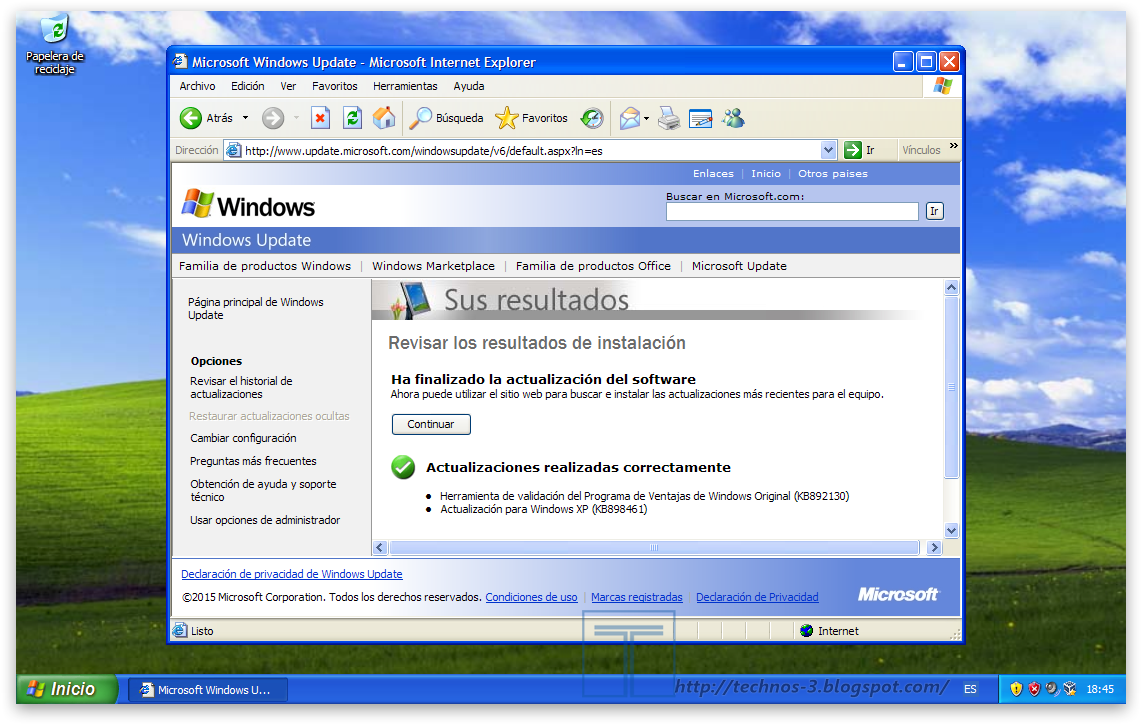Screen dimensions: 1142x725
Task: Open the Marcas registradas link
Action: click(637, 597)
